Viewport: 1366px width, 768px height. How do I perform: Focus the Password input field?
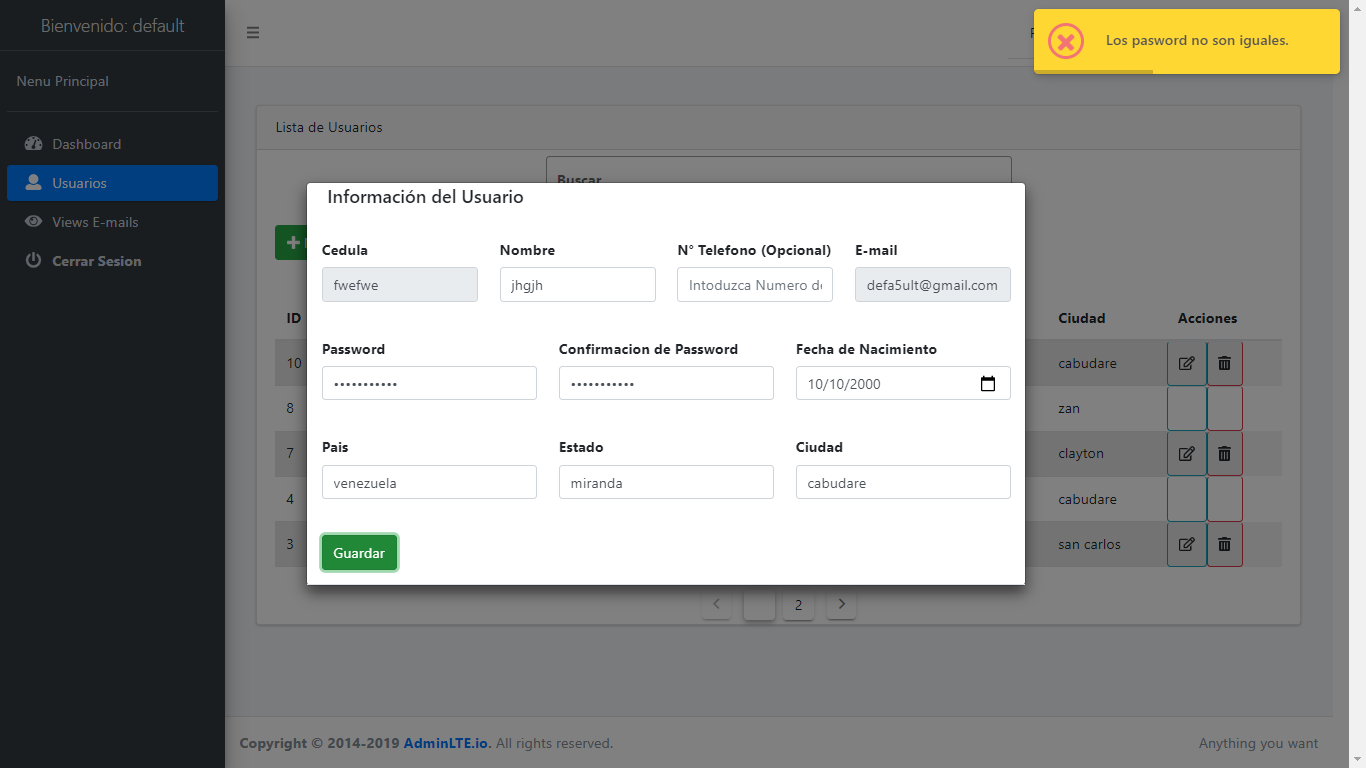pyautogui.click(x=429, y=383)
